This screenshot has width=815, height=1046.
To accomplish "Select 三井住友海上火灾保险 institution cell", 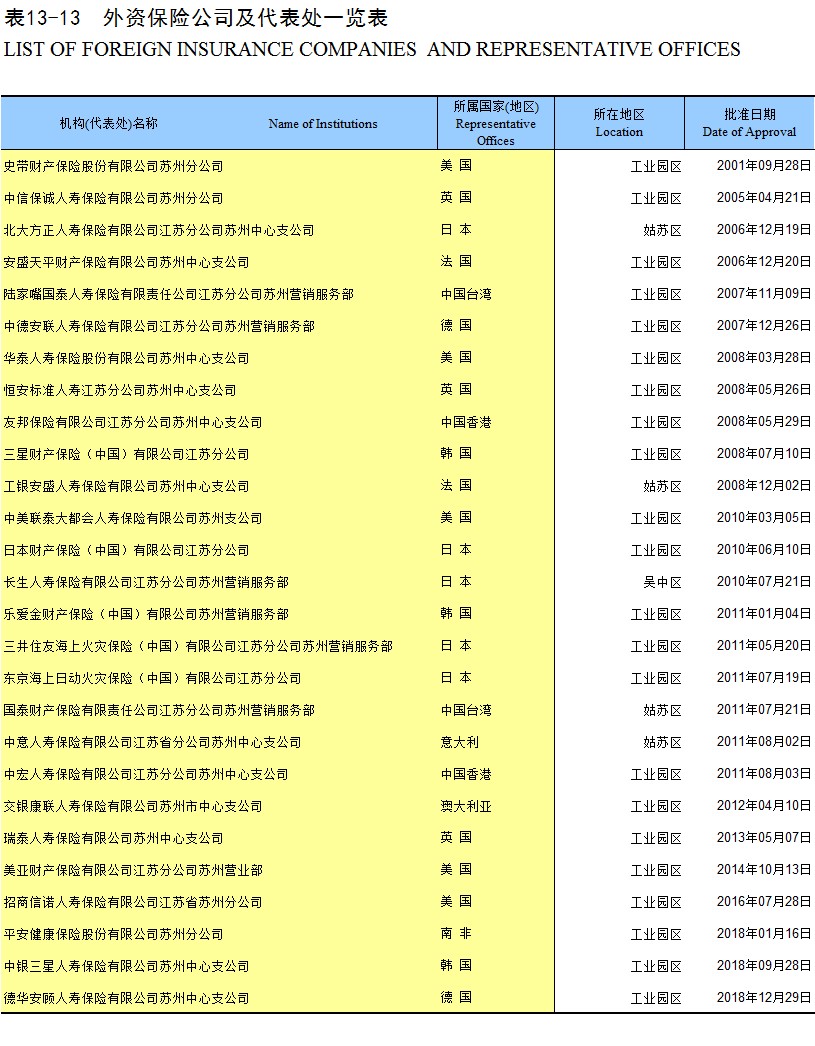I will pyautogui.click(x=198, y=646).
